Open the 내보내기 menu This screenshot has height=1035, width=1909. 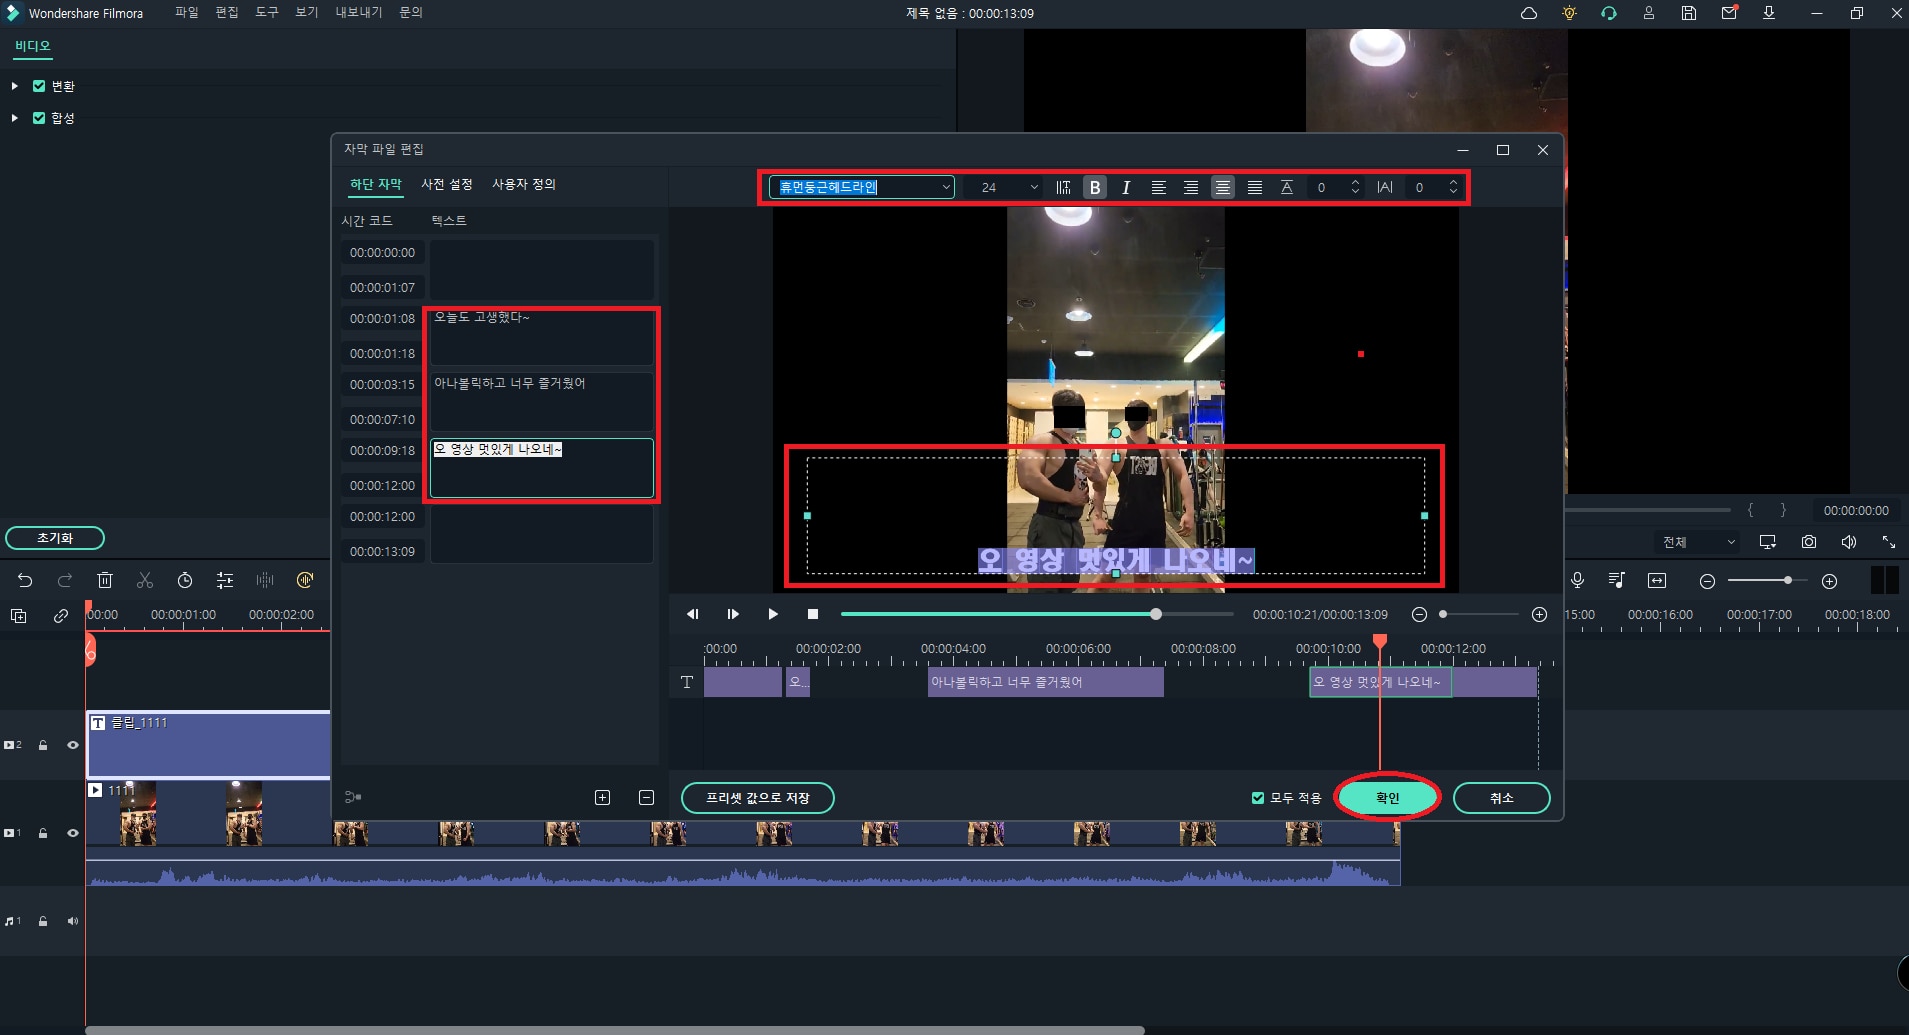[358, 12]
